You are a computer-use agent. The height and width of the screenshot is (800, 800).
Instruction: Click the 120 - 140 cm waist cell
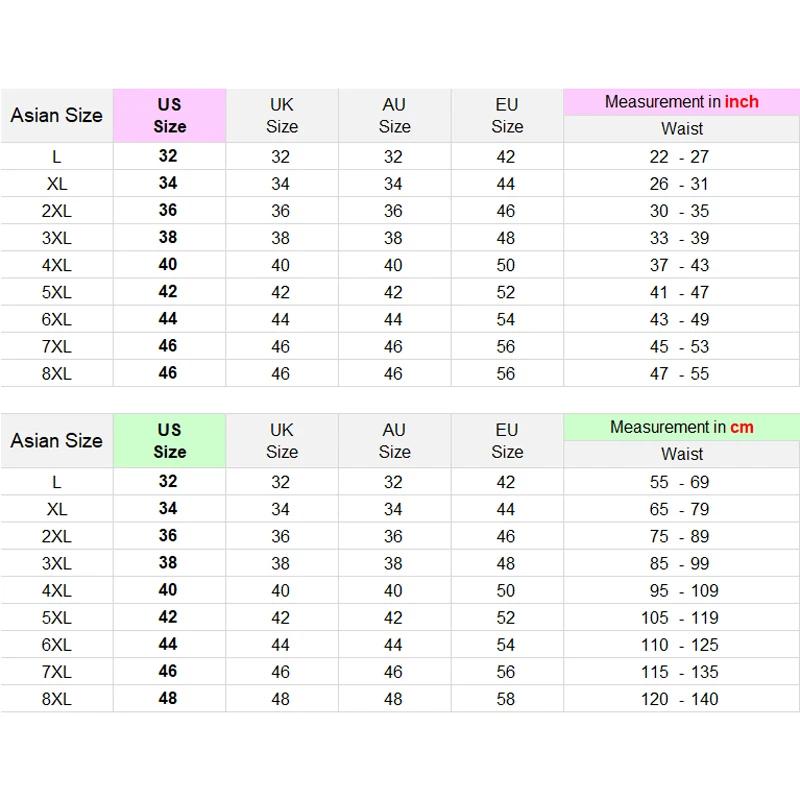coord(679,699)
